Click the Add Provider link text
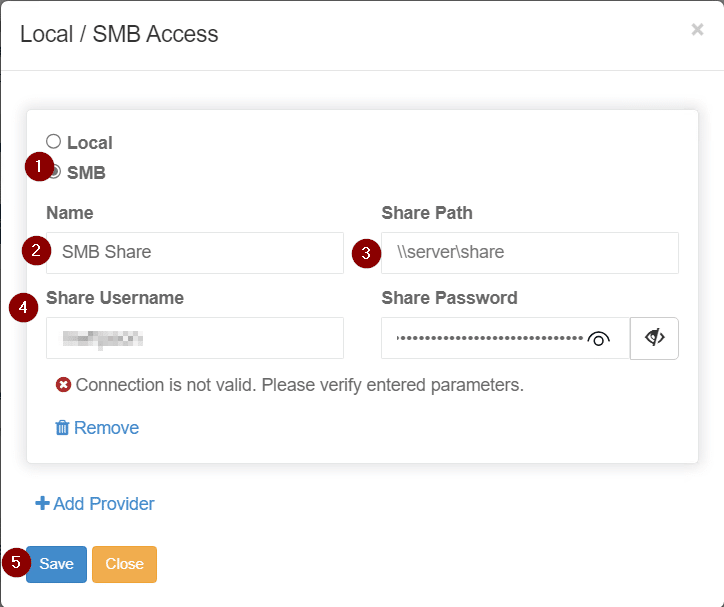 pyautogui.click(x=104, y=504)
